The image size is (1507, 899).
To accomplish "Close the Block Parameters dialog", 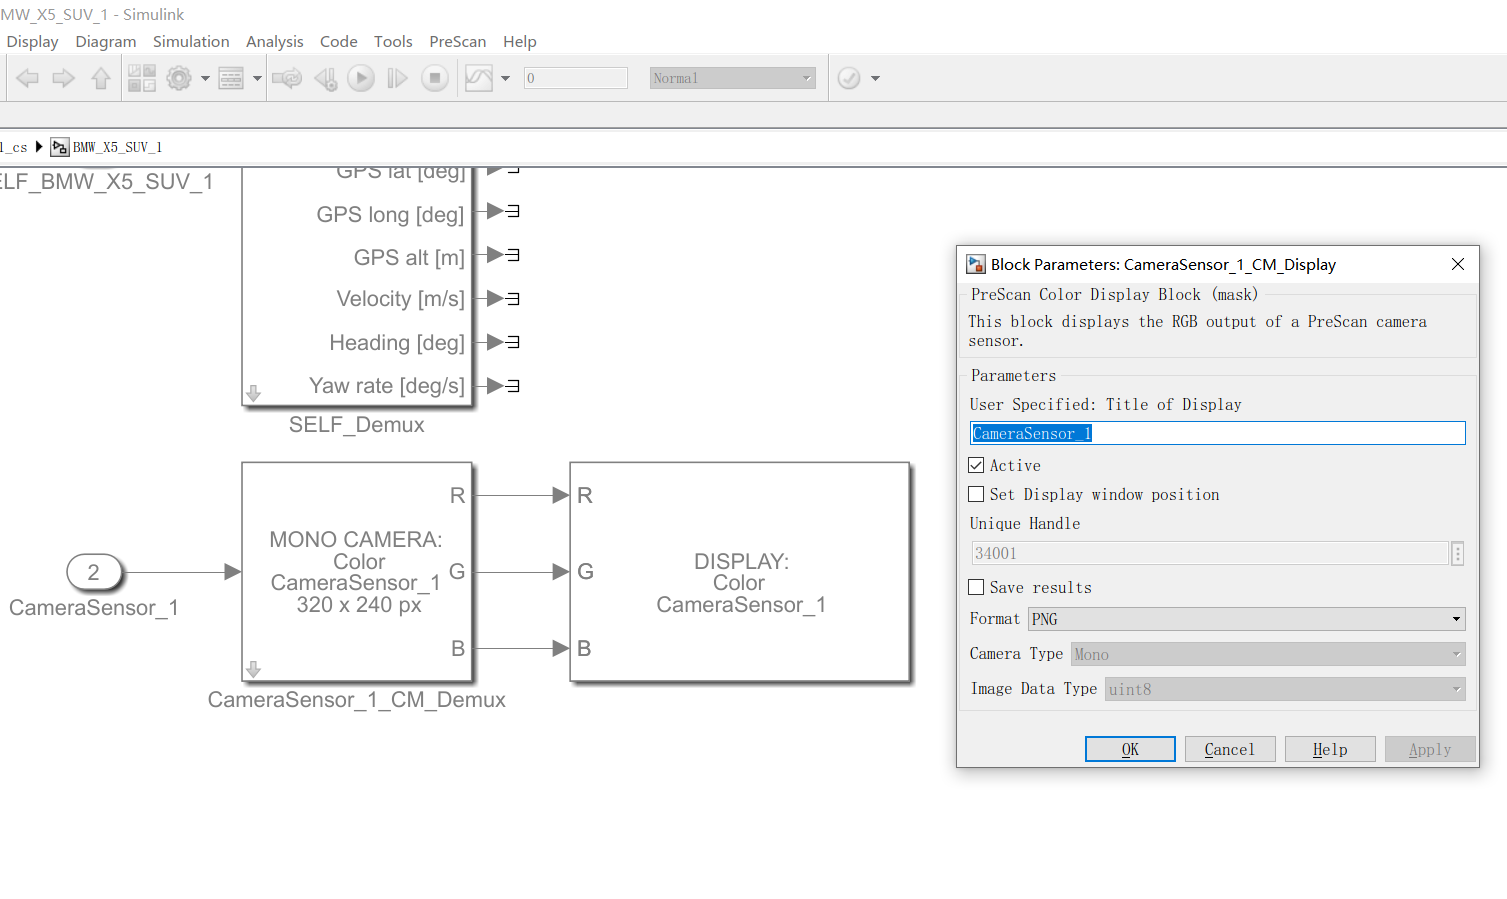I will click(1458, 264).
